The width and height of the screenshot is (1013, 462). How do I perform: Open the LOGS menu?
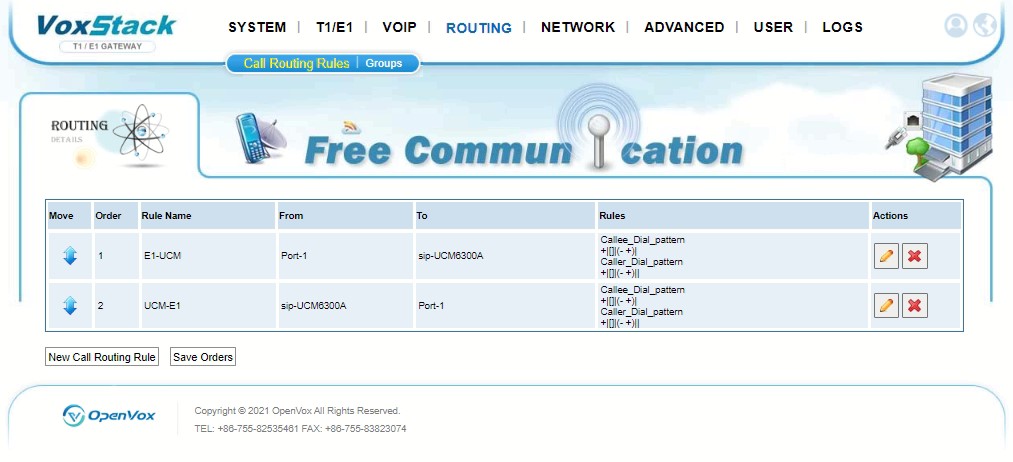click(842, 27)
